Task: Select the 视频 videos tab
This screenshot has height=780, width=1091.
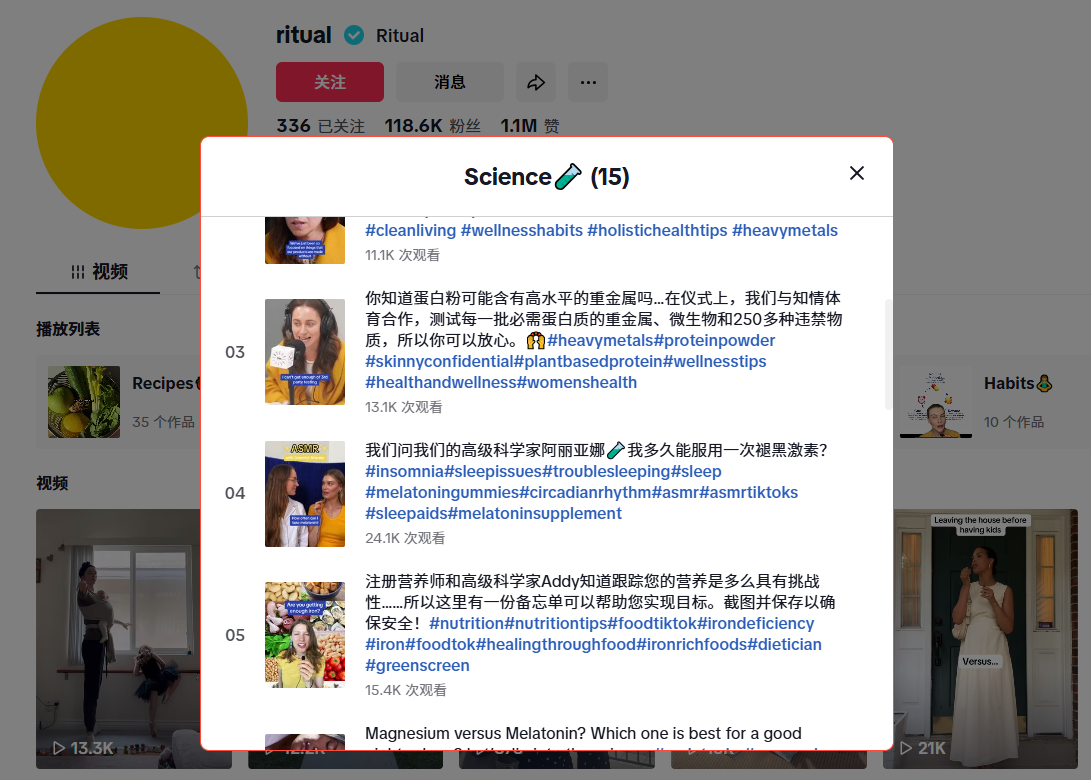Action: [98, 272]
